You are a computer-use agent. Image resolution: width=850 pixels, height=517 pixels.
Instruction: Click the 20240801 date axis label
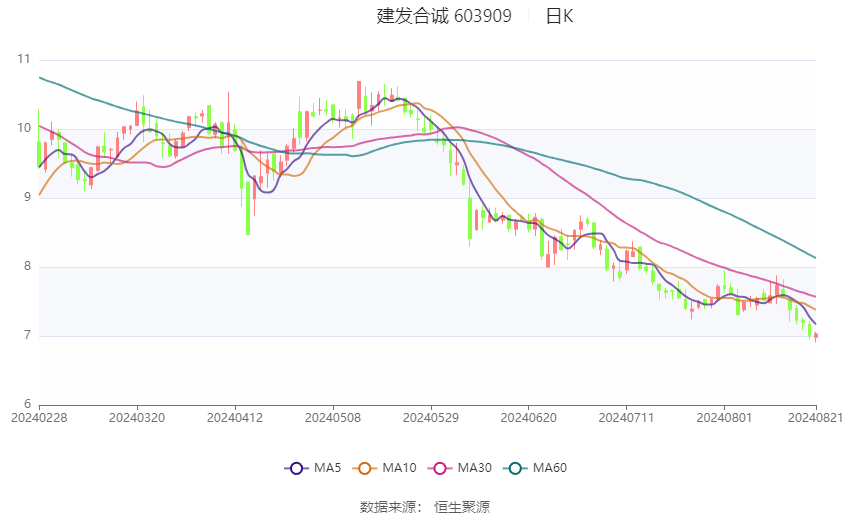tap(724, 418)
